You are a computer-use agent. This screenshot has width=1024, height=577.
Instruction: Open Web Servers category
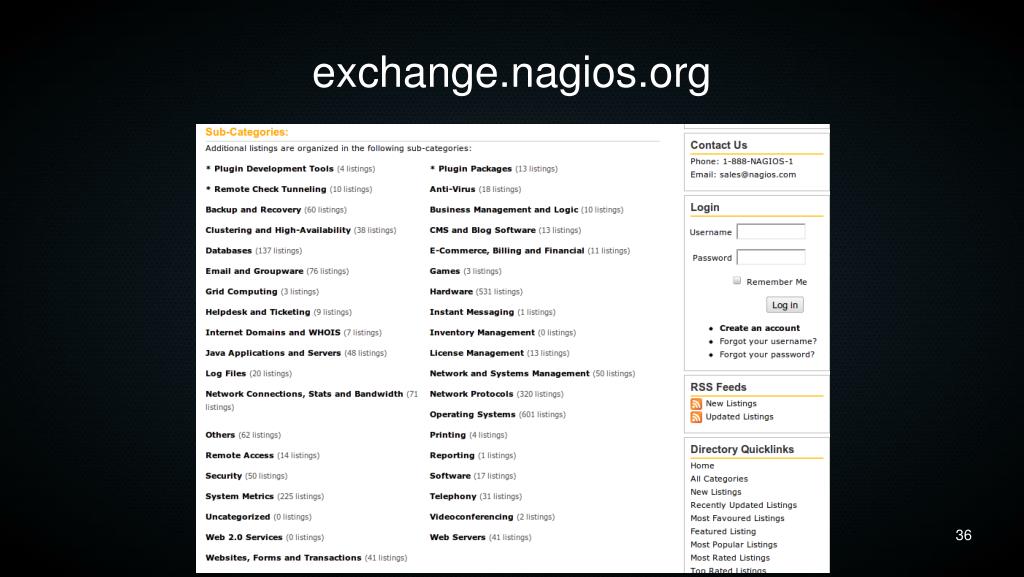pos(457,537)
